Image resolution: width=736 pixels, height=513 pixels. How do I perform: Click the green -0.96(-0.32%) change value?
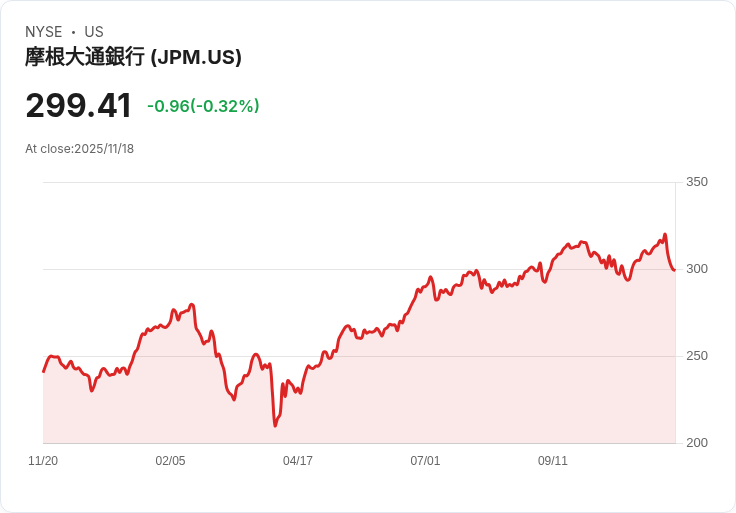tap(203, 106)
